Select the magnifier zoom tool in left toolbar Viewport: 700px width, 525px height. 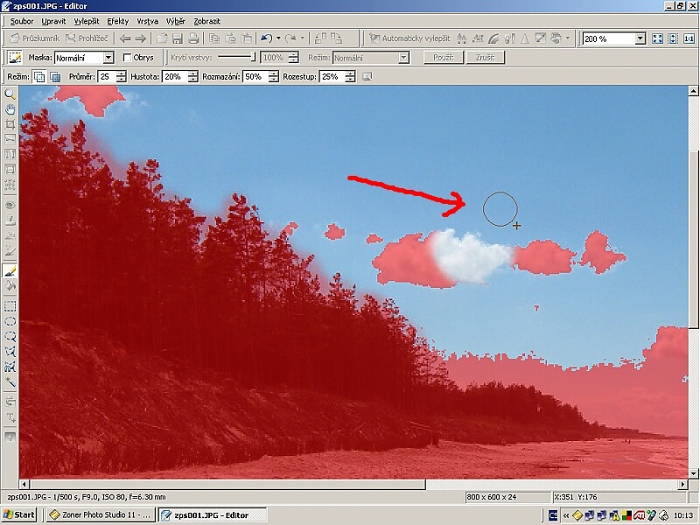tap(10, 93)
